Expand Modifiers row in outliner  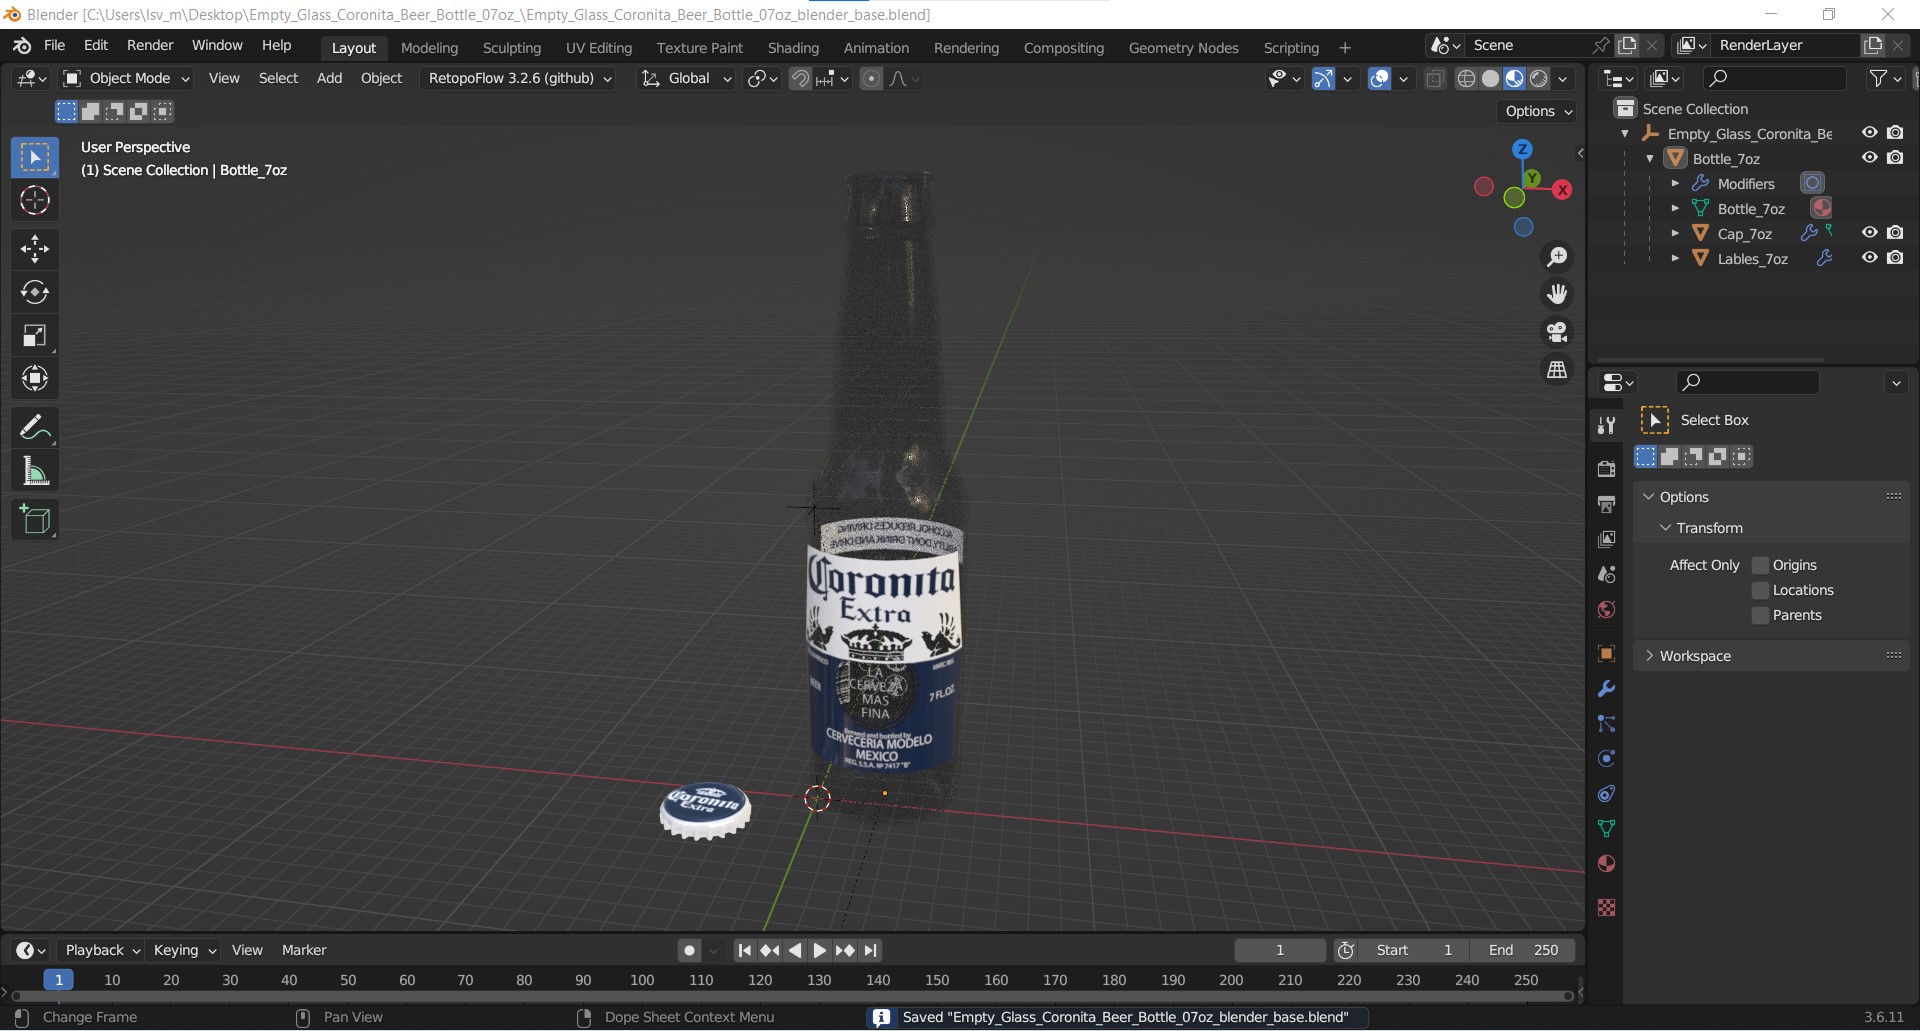1675,183
